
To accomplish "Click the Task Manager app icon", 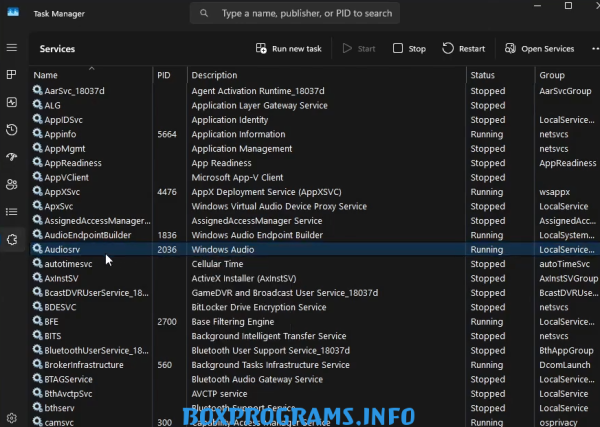I will click(13, 12).
